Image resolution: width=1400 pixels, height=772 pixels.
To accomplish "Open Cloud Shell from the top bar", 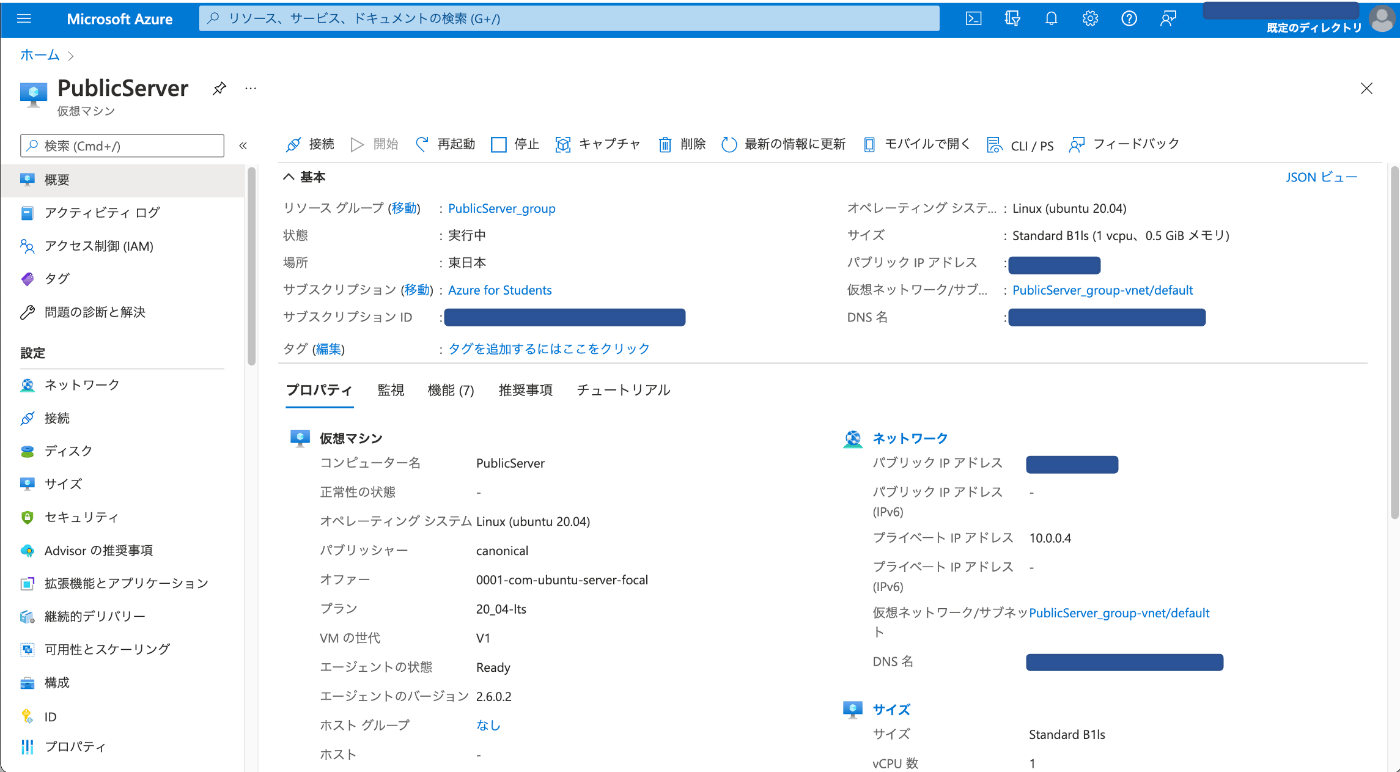I will (973, 19).
